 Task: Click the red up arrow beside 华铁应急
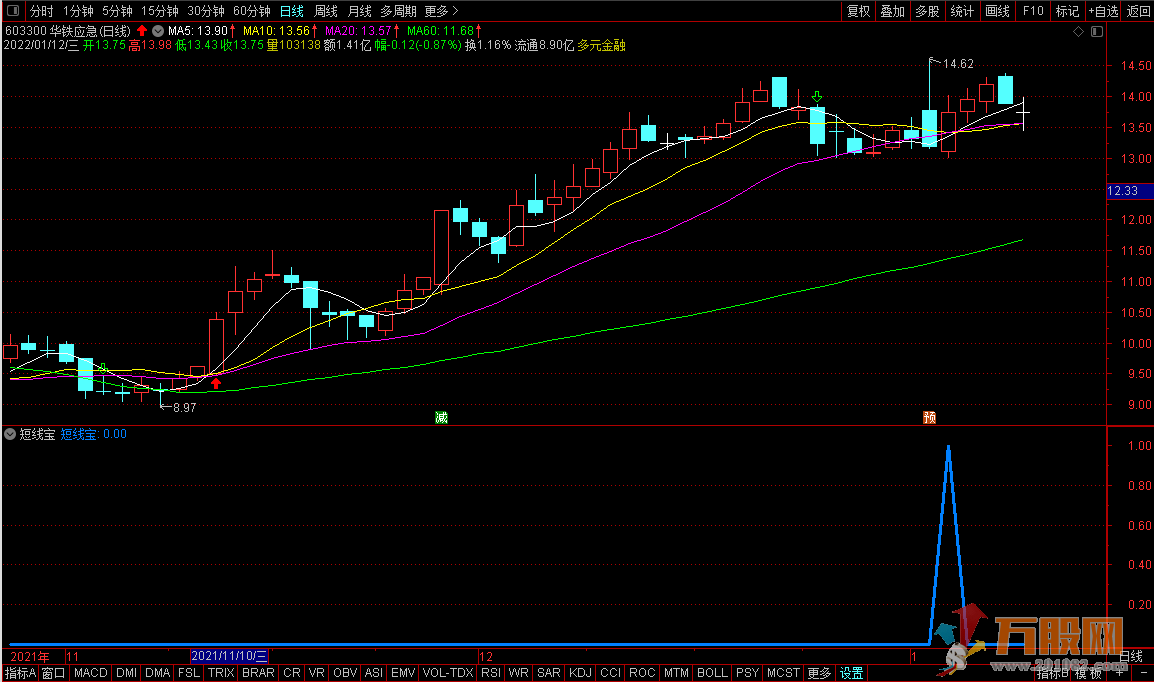(x=142, y=31)
